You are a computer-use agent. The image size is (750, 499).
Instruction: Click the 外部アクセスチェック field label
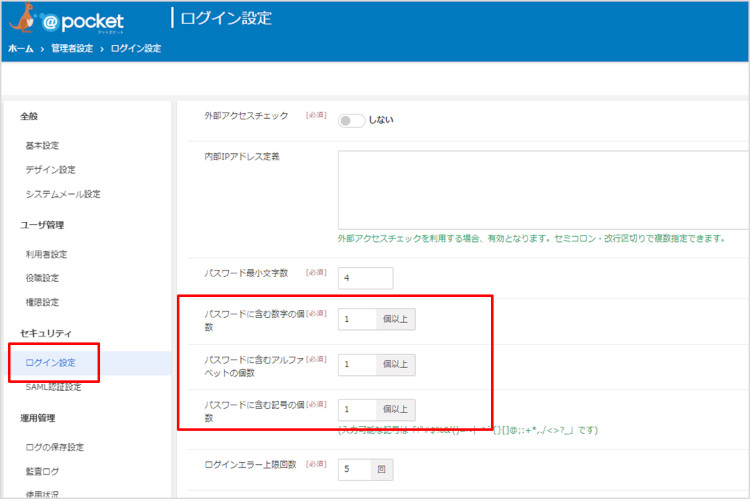(246, 116)
